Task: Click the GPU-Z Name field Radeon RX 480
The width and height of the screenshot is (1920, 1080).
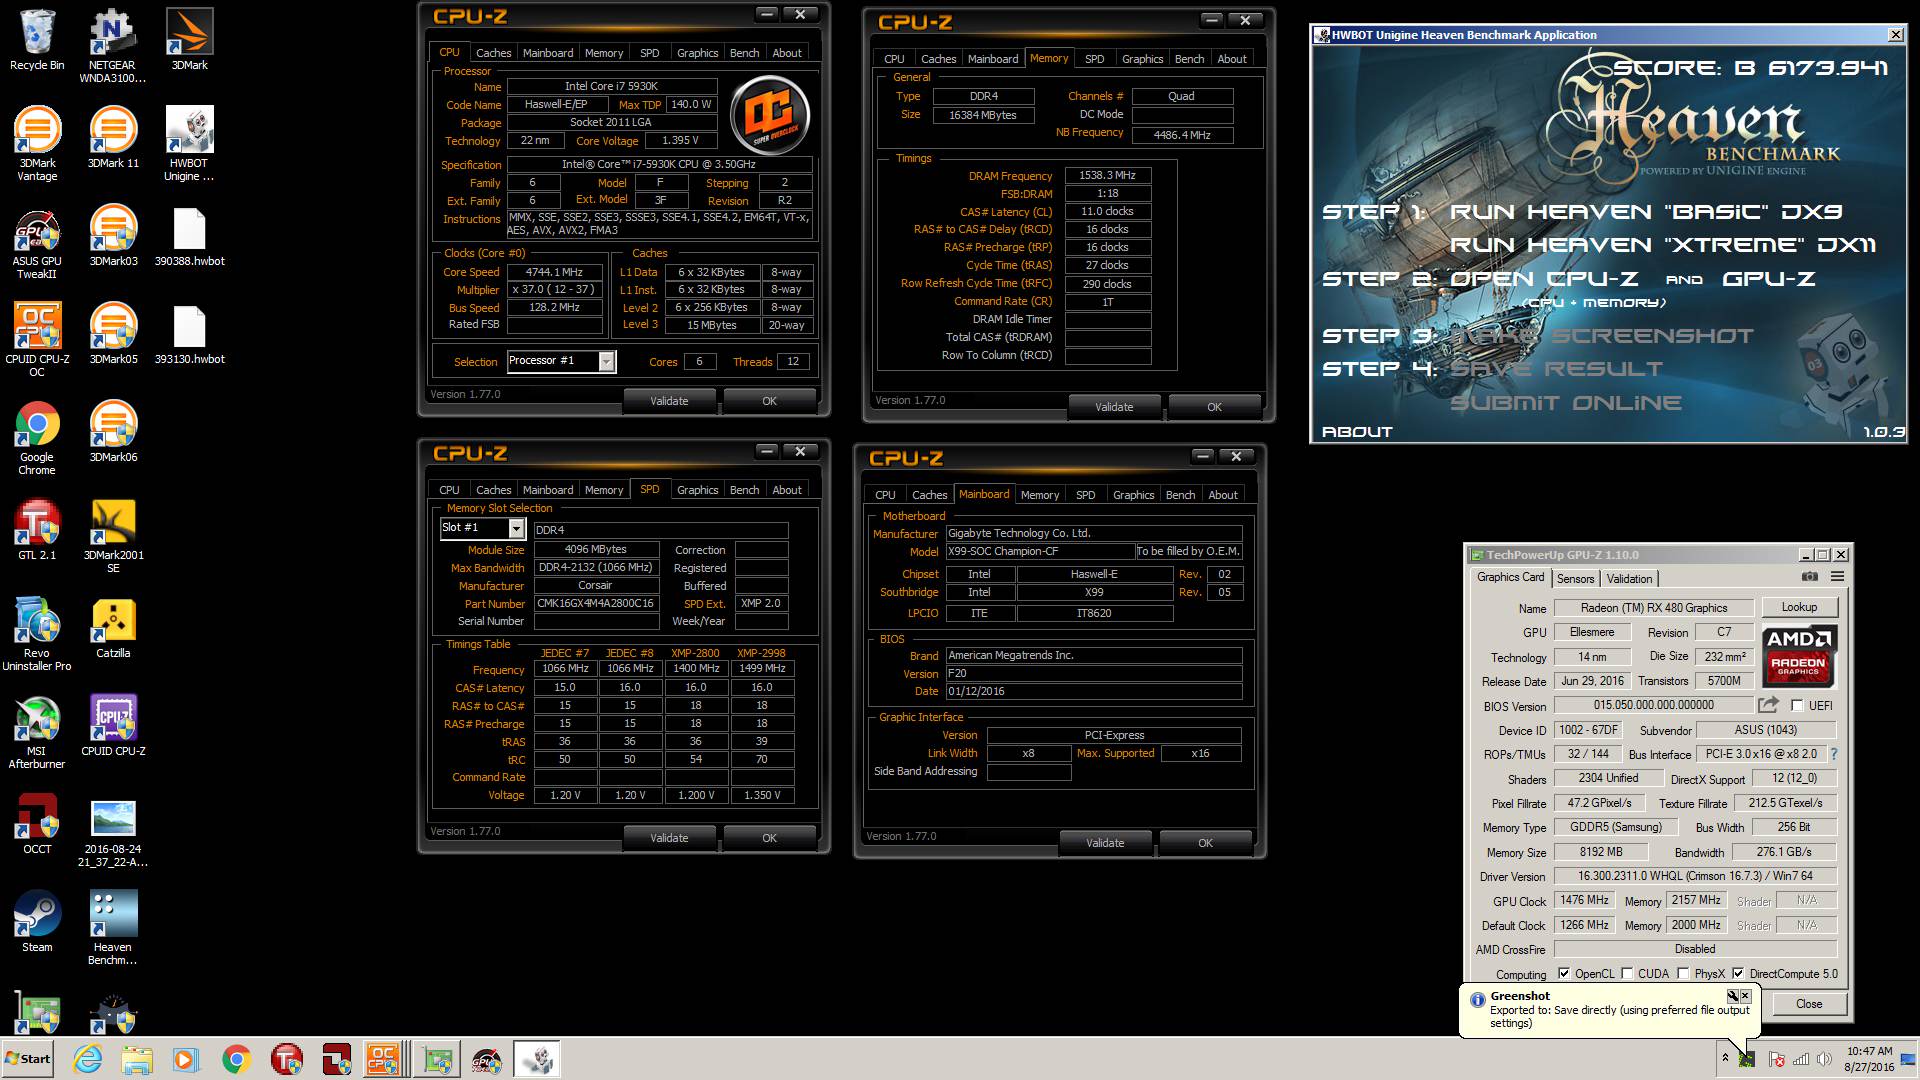Action: click(1654, 608)
